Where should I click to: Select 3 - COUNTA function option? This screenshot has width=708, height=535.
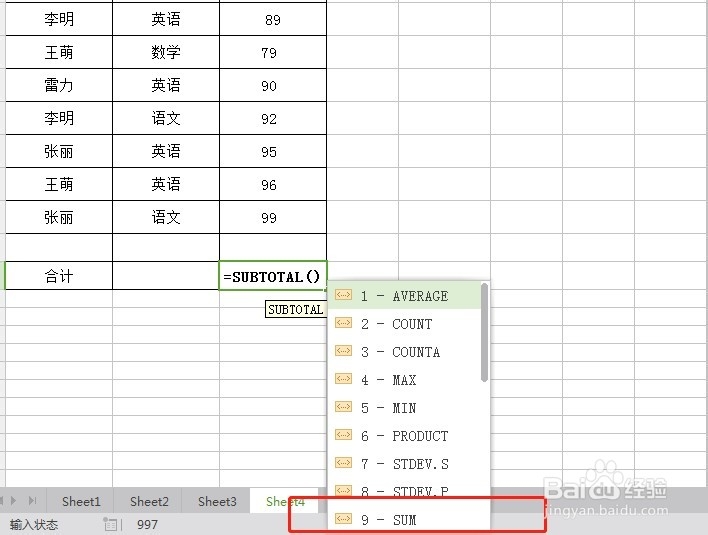pyautogui.click(x=404, y=352)
